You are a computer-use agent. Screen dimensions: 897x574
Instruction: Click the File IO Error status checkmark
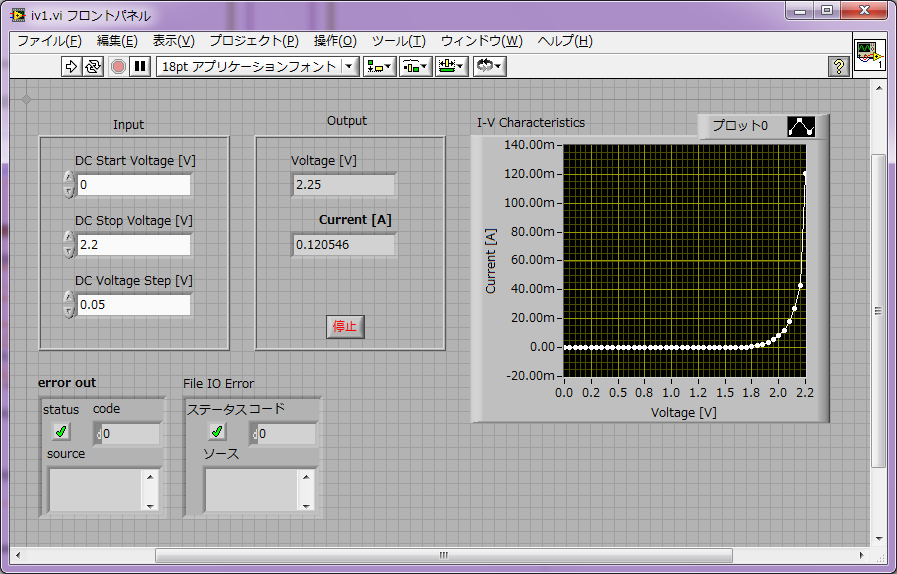217,432
